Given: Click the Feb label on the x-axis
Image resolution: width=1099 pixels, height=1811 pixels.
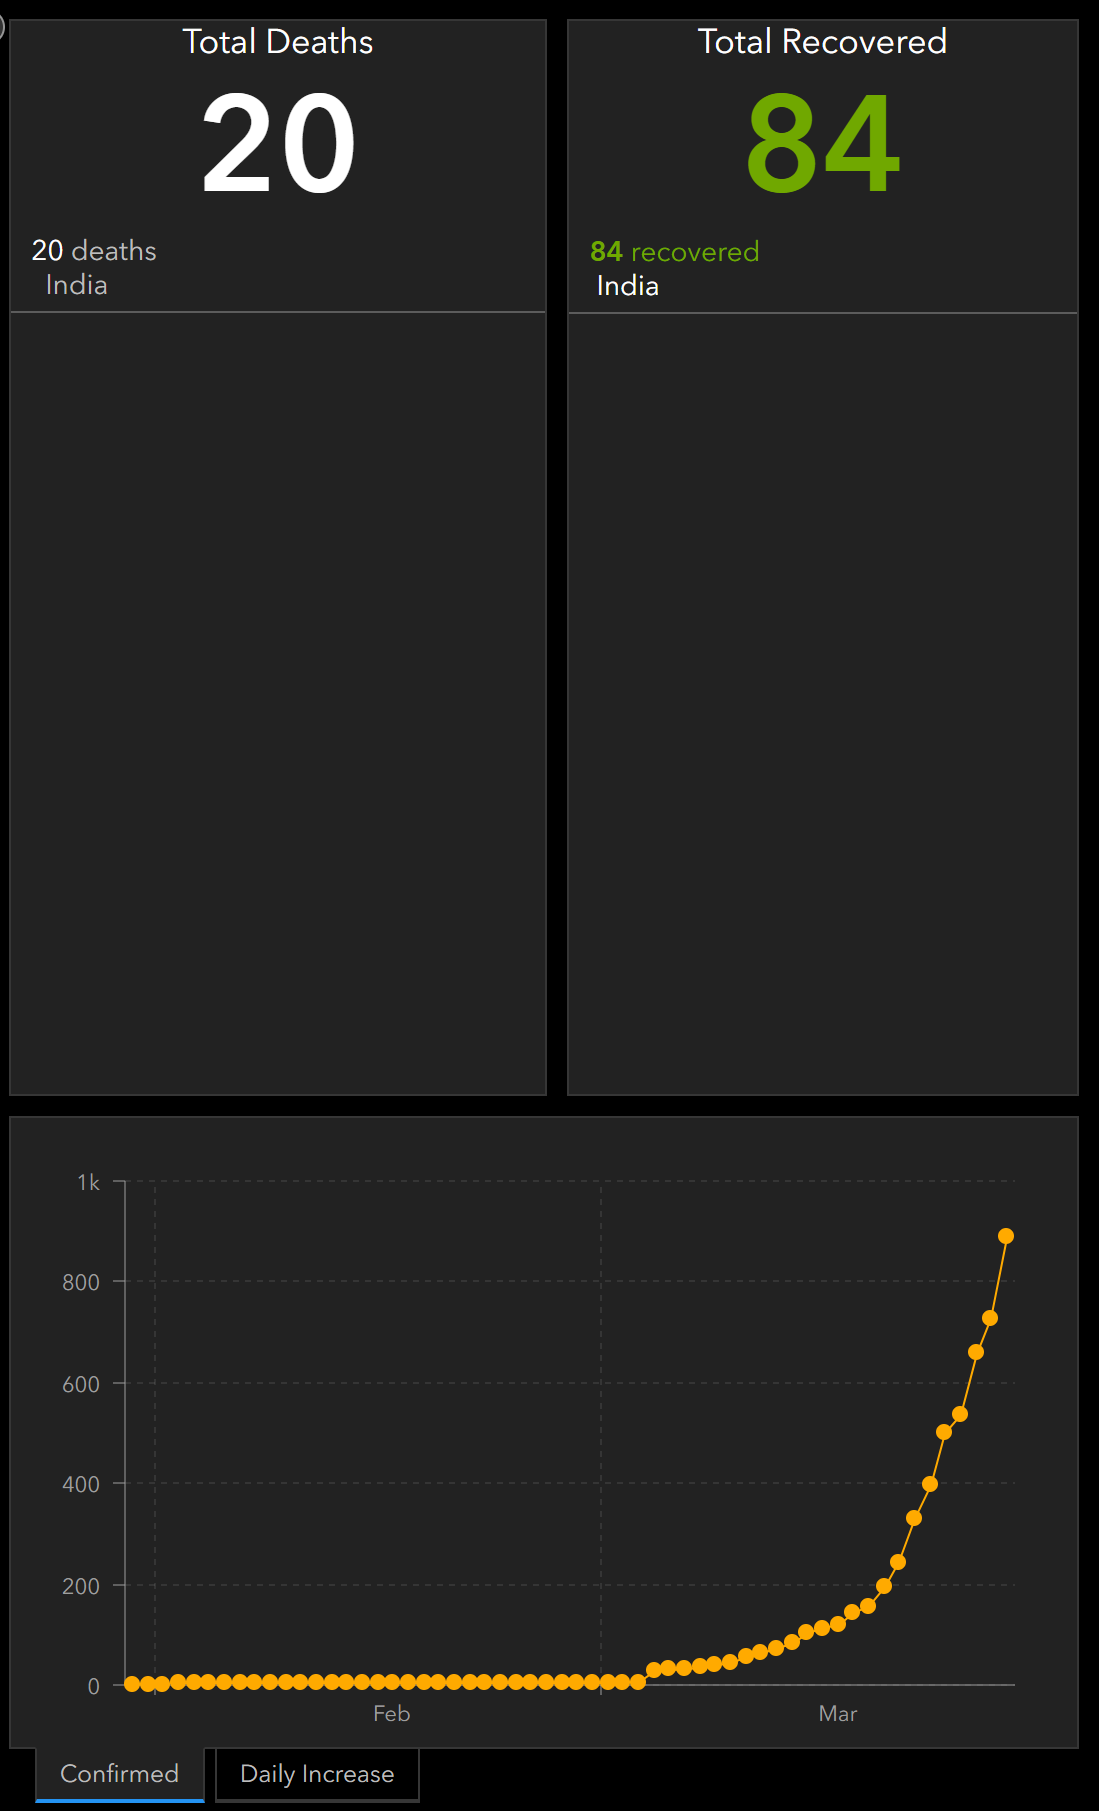Looking at the screenshot, I should coord(391,1714).
